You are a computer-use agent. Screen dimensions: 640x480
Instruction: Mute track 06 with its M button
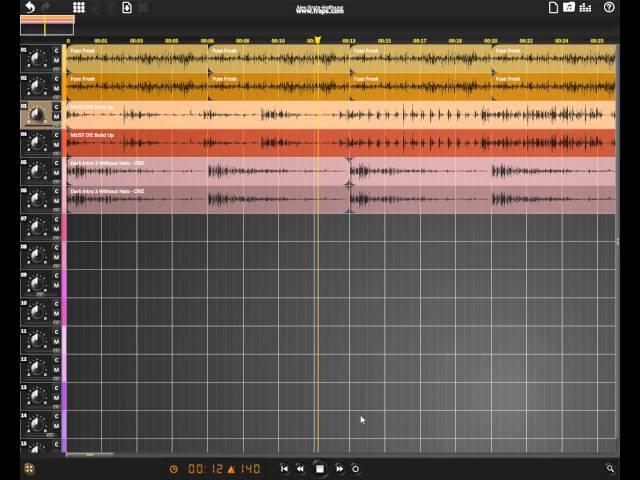[x=56, y=201]
